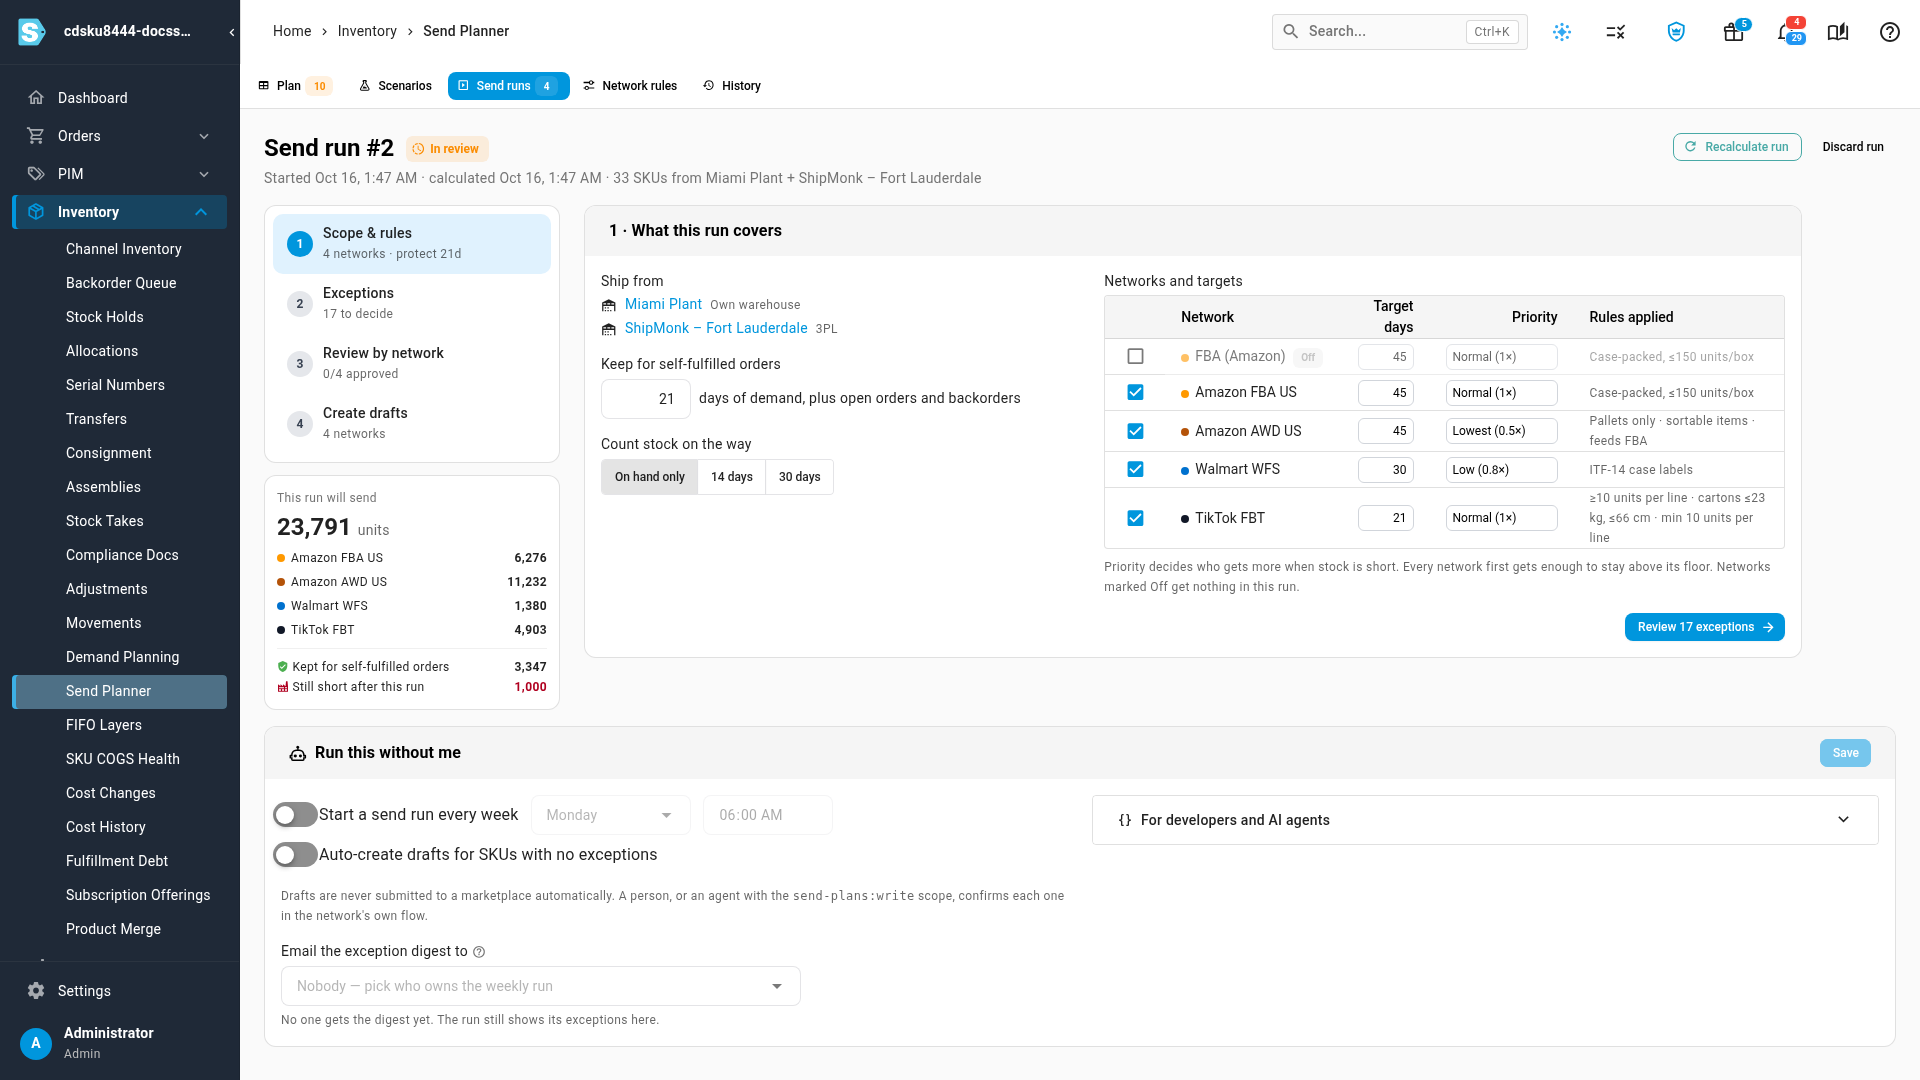Click the Recalculate run button
Image resolution: width=1920 pixels, height=1080 pixels.
(1737, 147)
